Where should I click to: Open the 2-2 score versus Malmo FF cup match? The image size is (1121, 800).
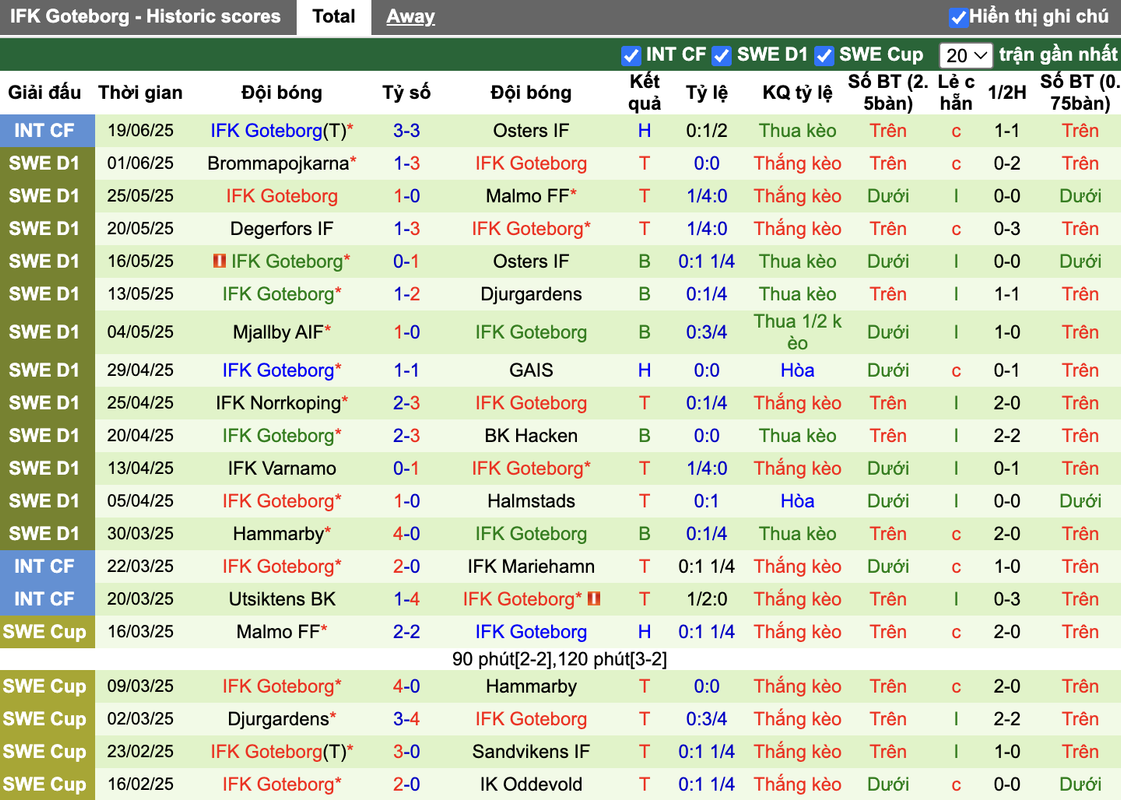[406, 632]
